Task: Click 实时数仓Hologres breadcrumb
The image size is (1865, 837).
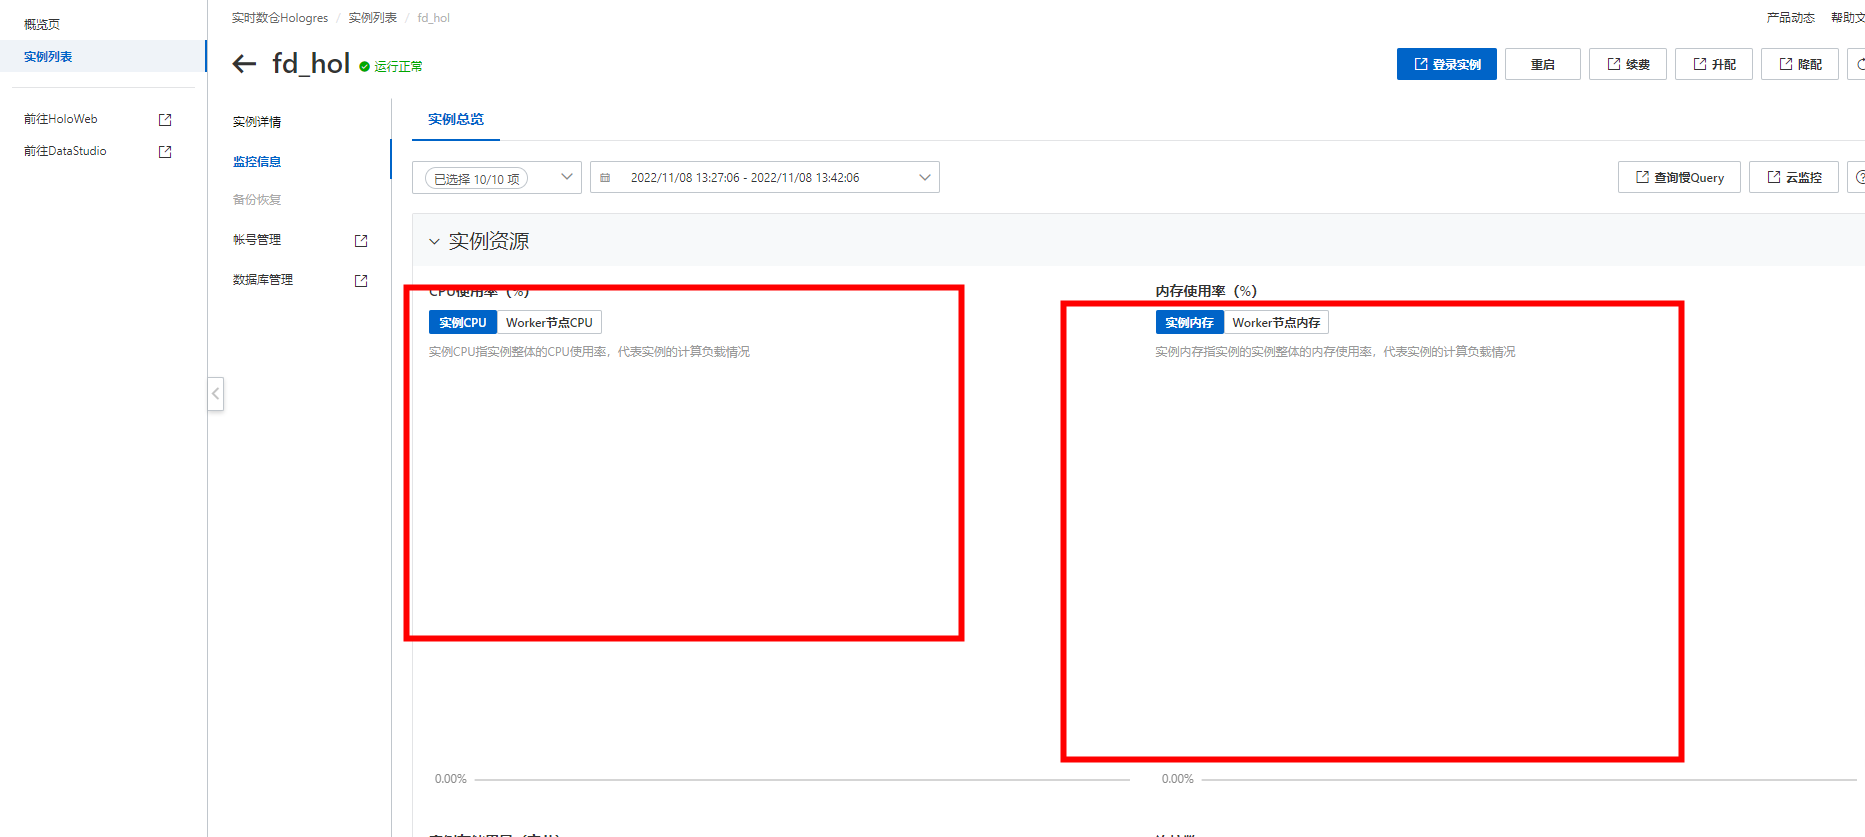Action: click(x=280, y=18)
